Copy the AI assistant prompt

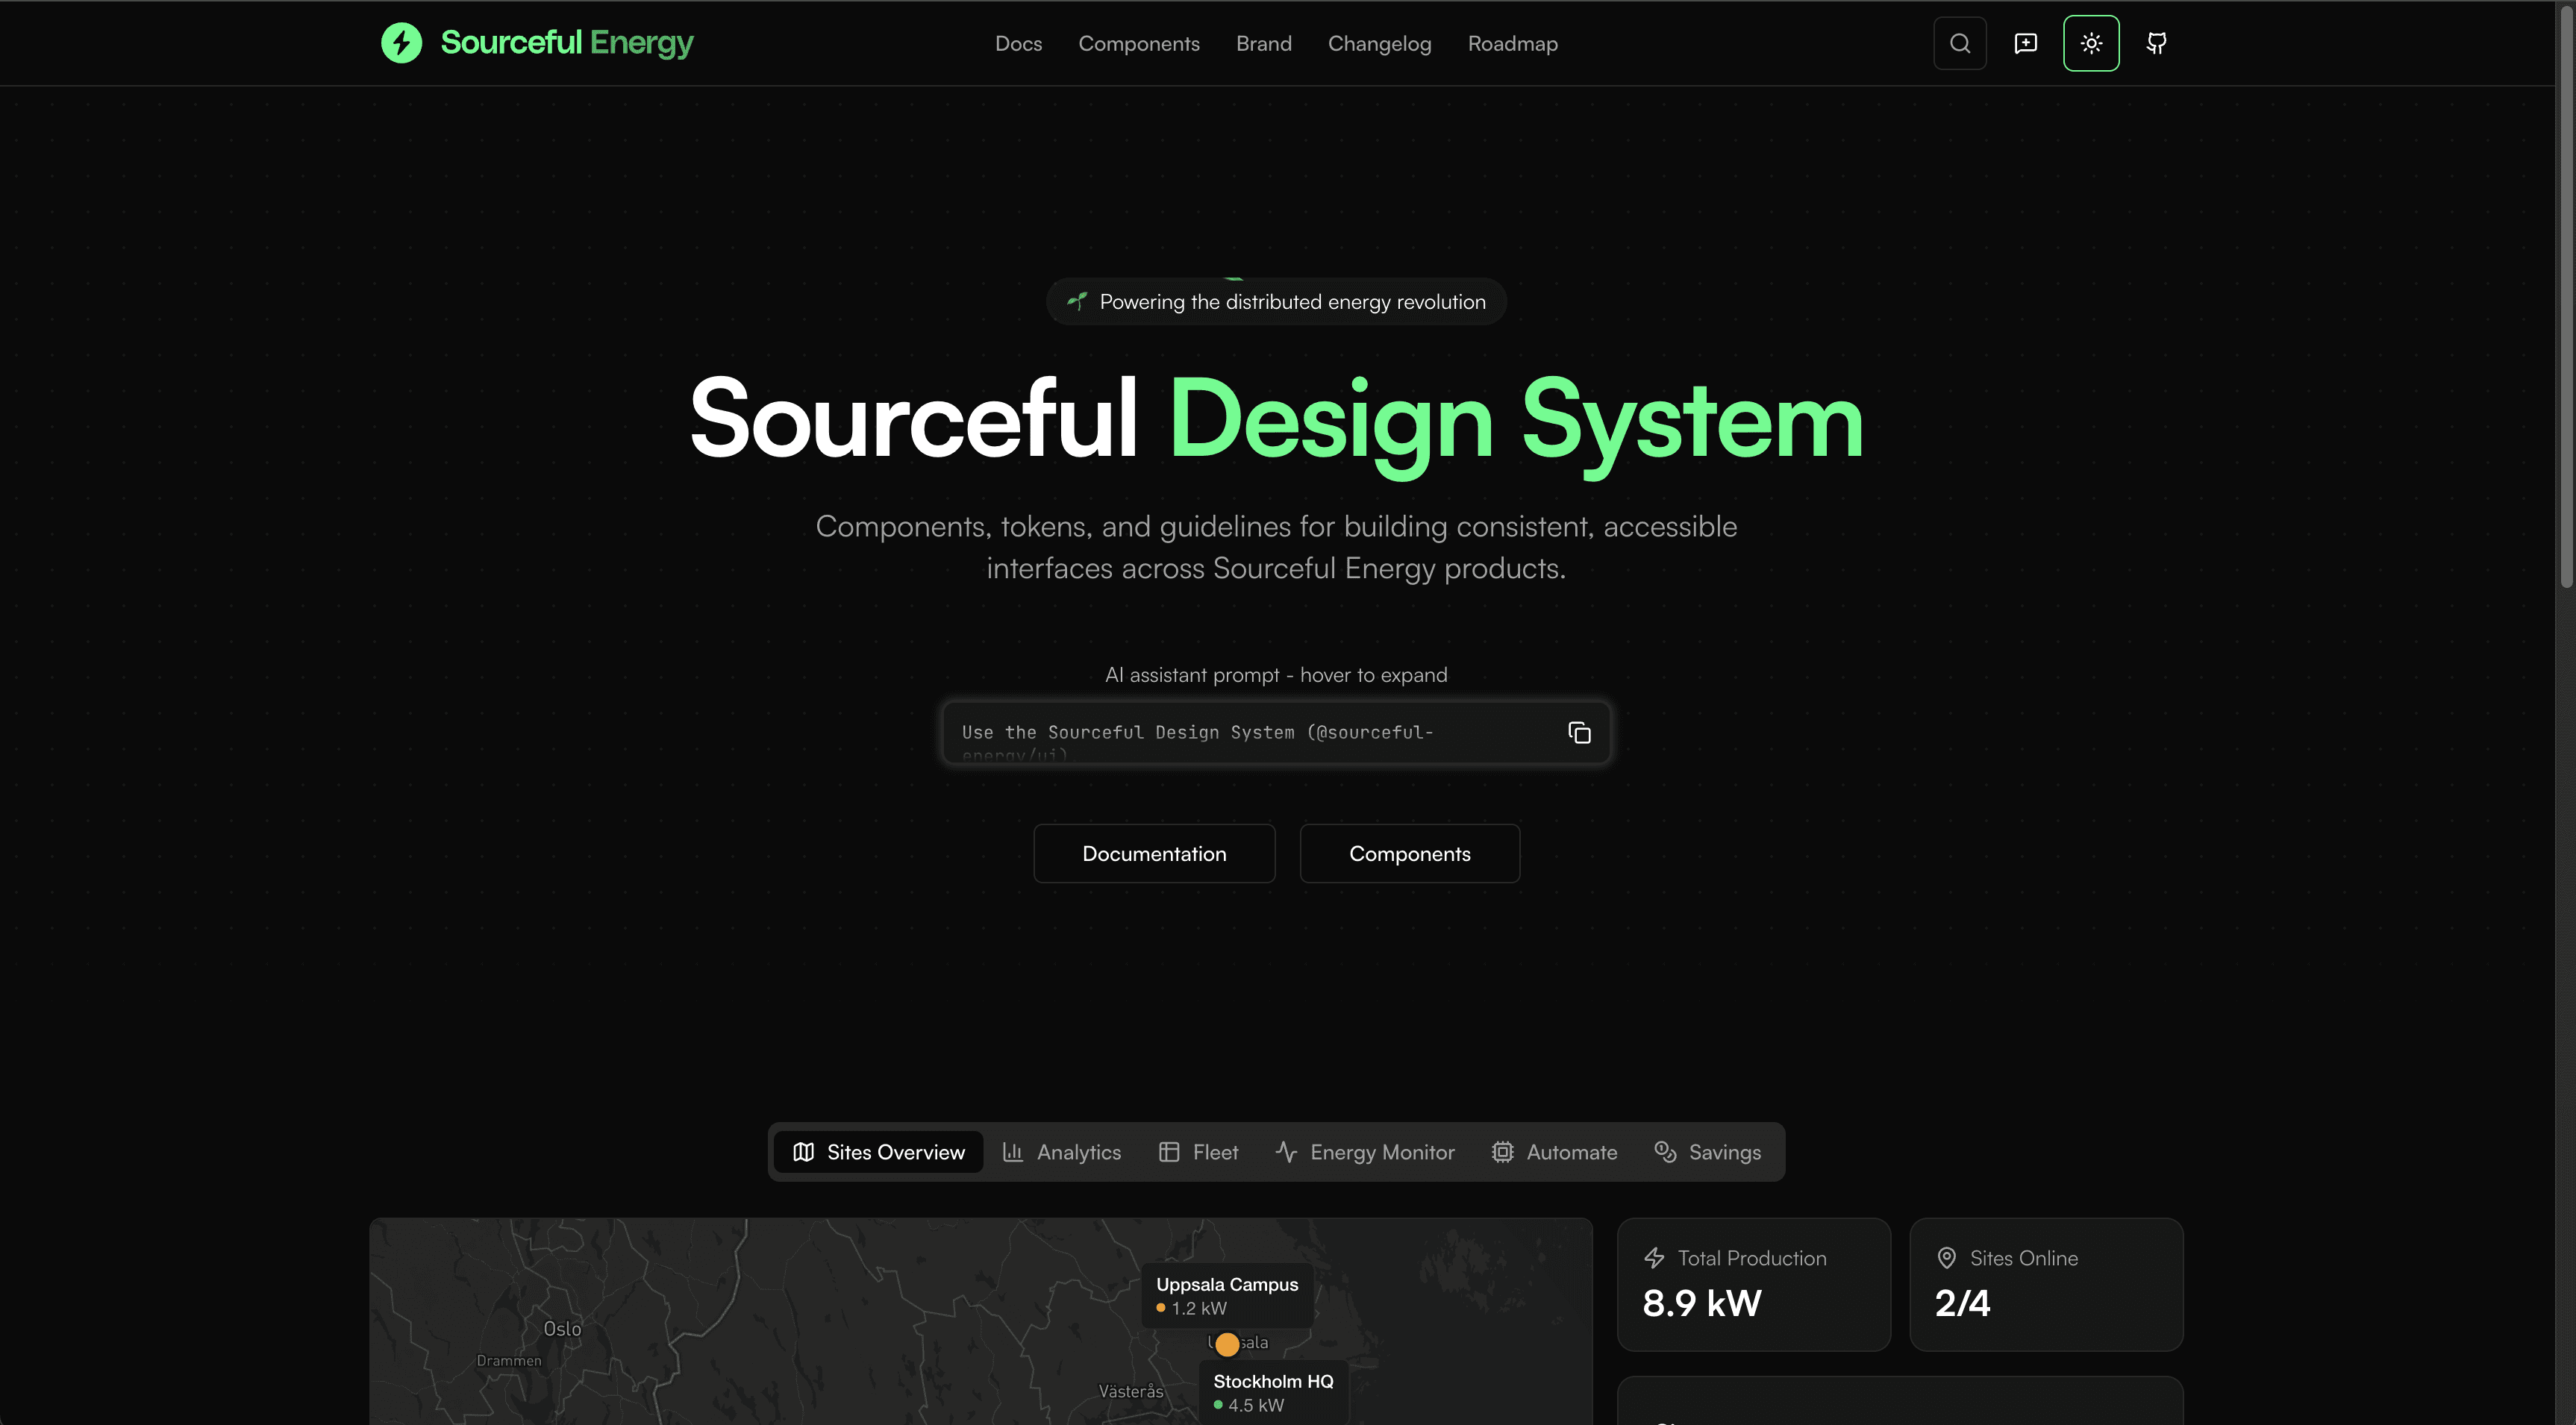coord(1579,733)
